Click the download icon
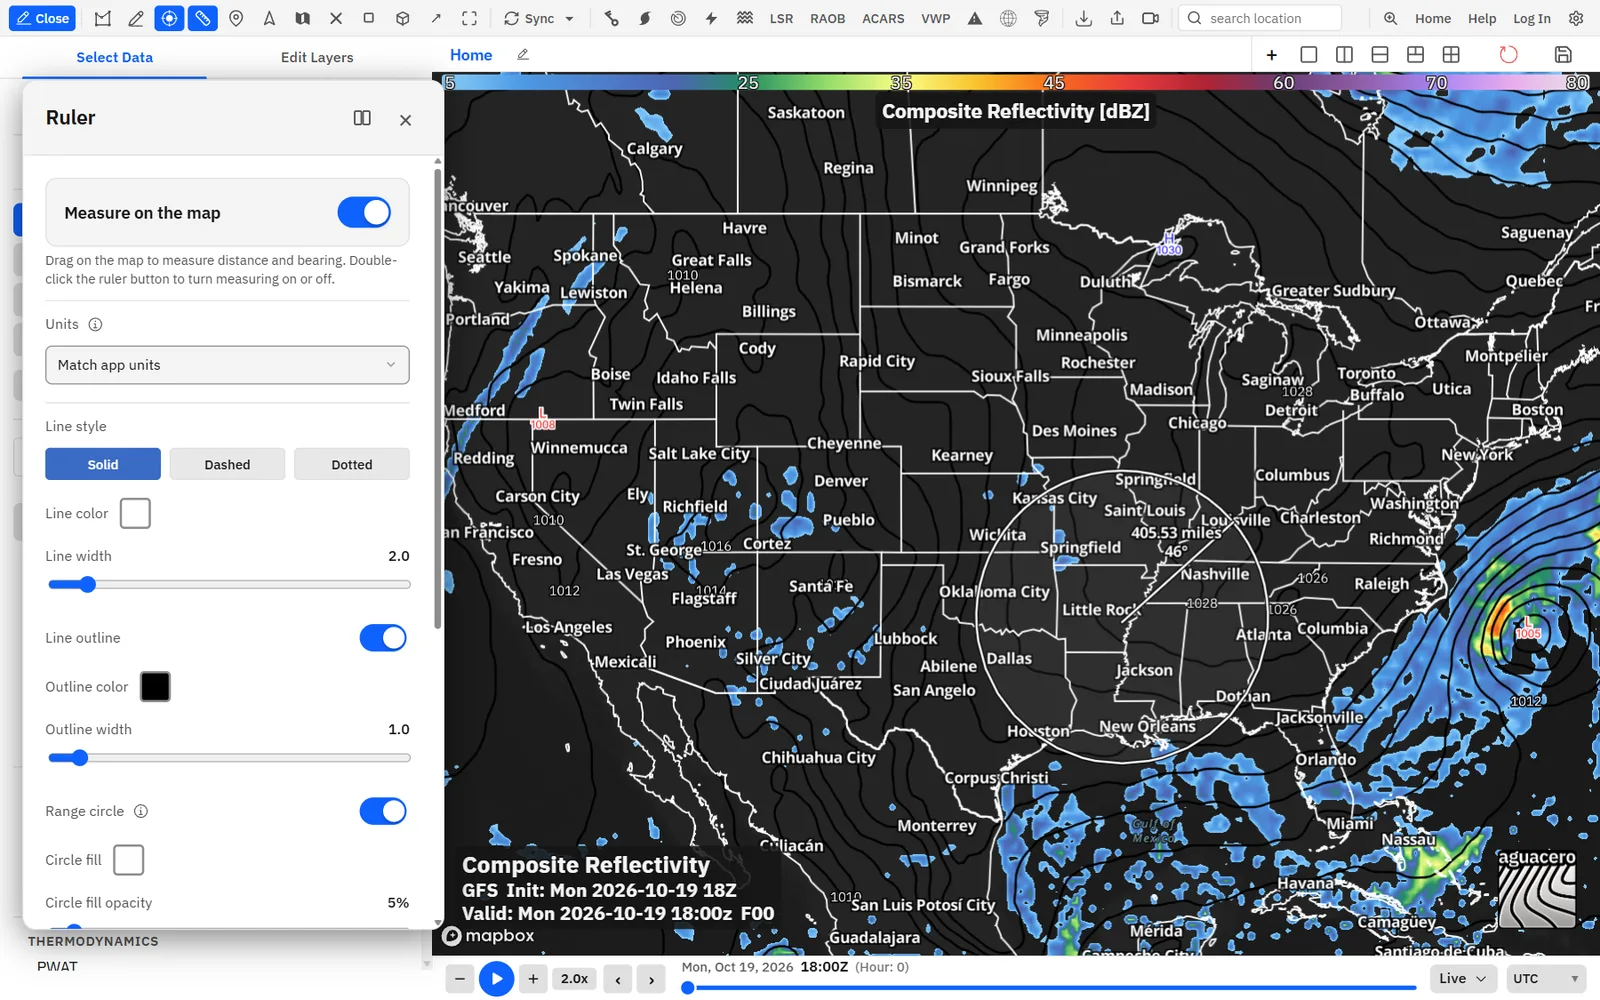The height and width of the screenshot is (1000, 1600). point(1083,18)
